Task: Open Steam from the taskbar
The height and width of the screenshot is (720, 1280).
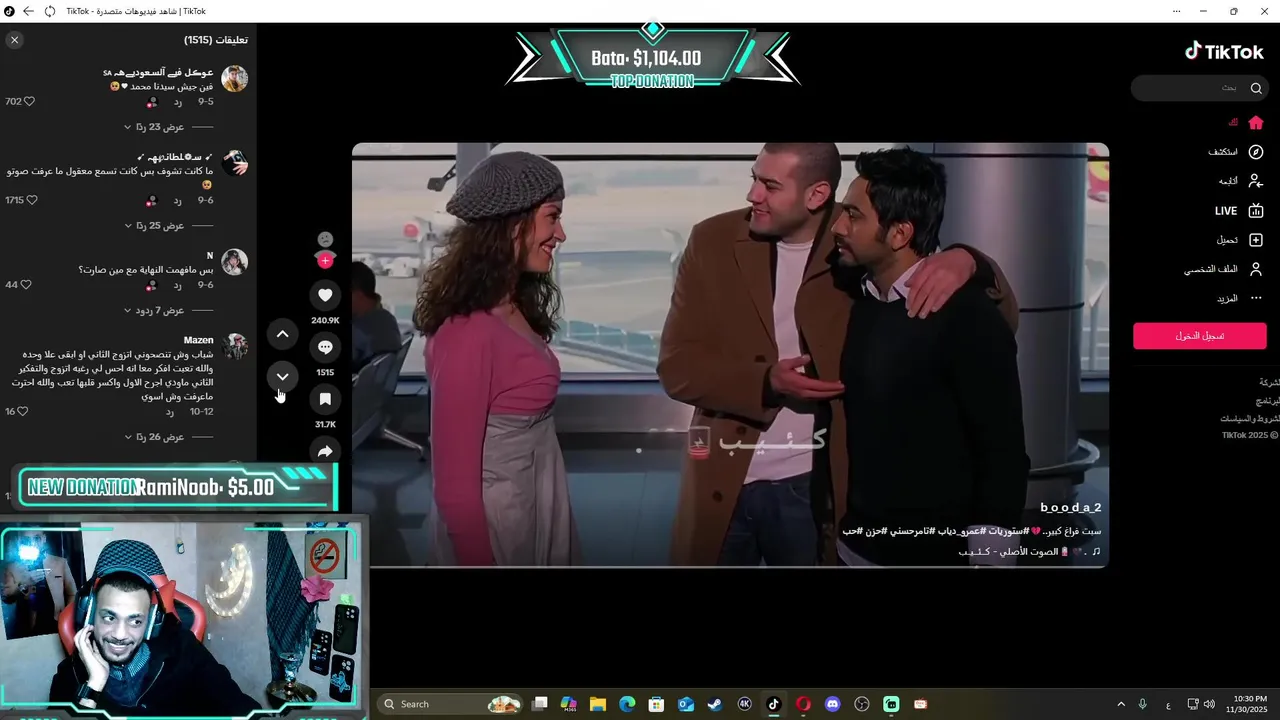Action: [x=715, y=704]
